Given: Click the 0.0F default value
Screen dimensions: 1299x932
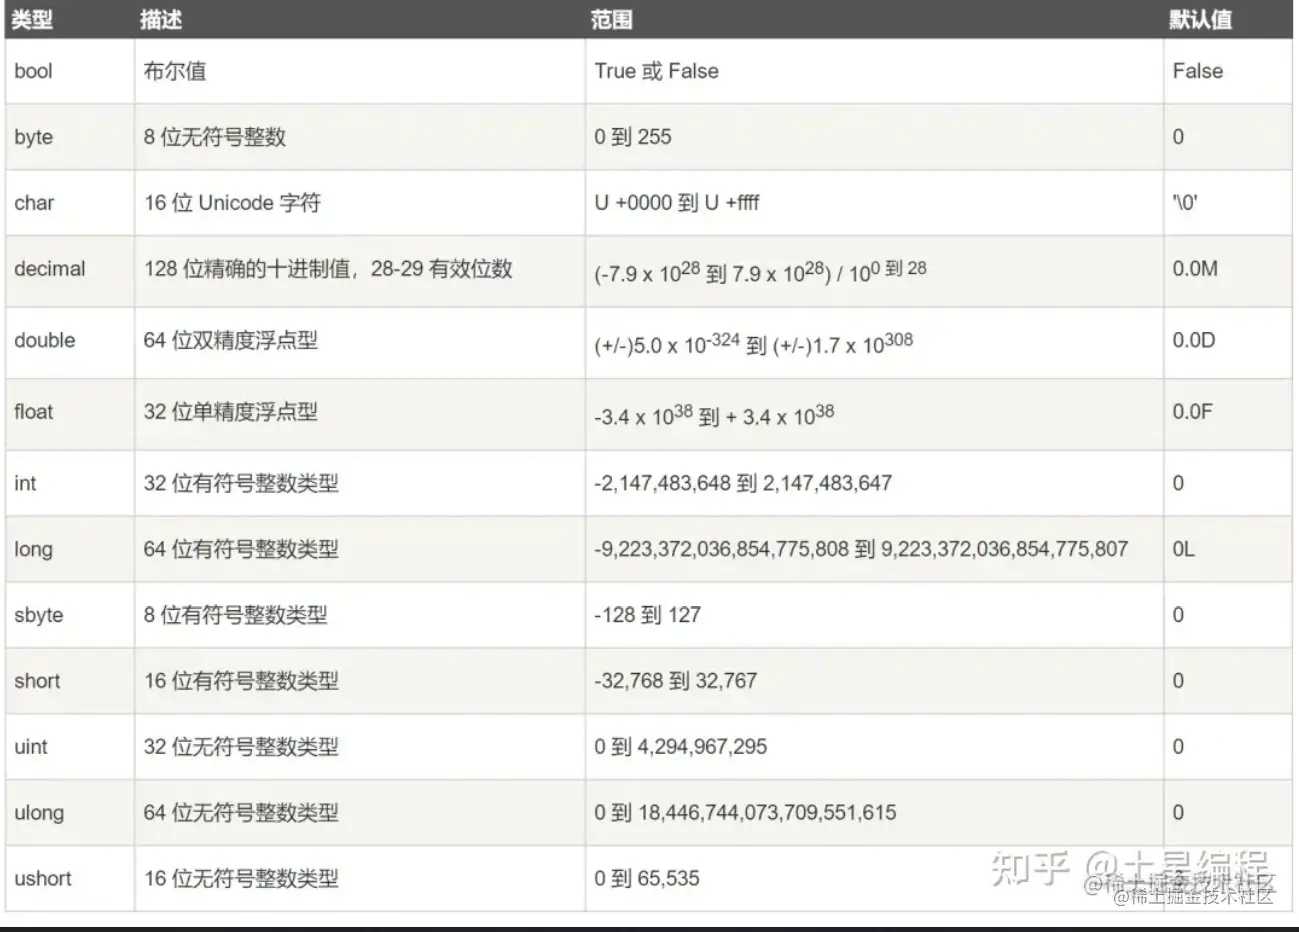Looking at the screenshot, I should (x=1193, y=412).
